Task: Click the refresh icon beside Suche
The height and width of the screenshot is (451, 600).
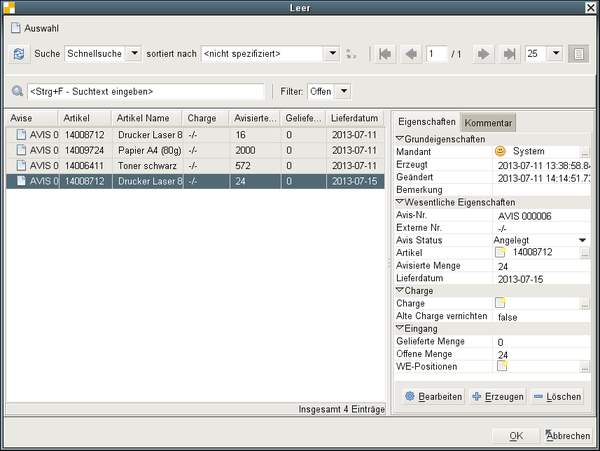Action: point(19,54)
